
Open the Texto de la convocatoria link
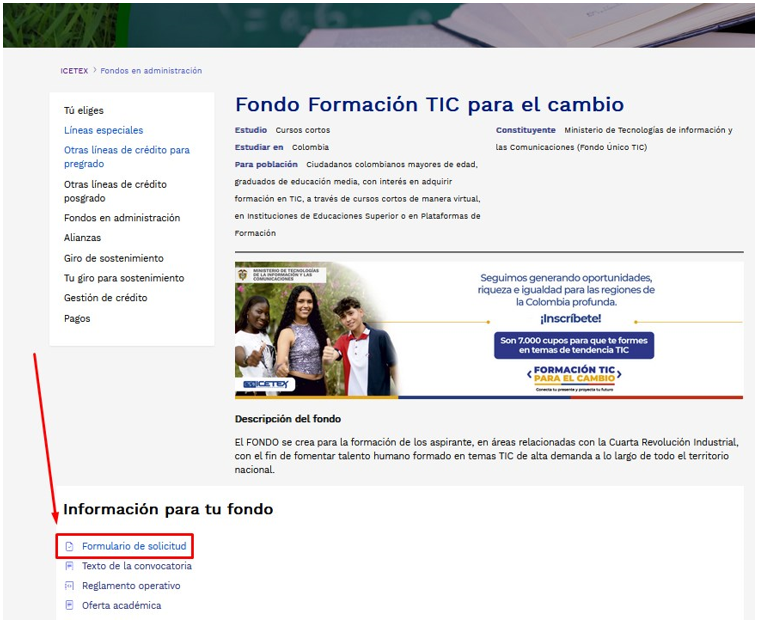(137, 566)
